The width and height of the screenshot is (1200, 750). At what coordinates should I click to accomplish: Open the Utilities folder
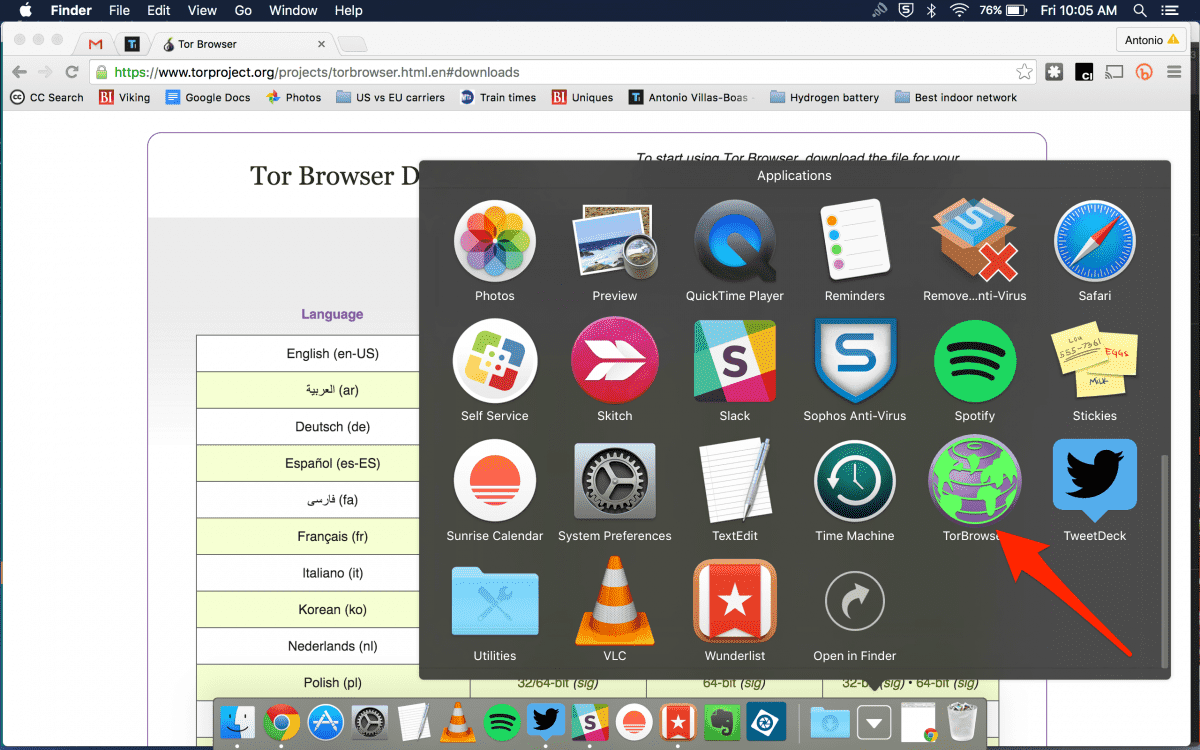point(494,602)
